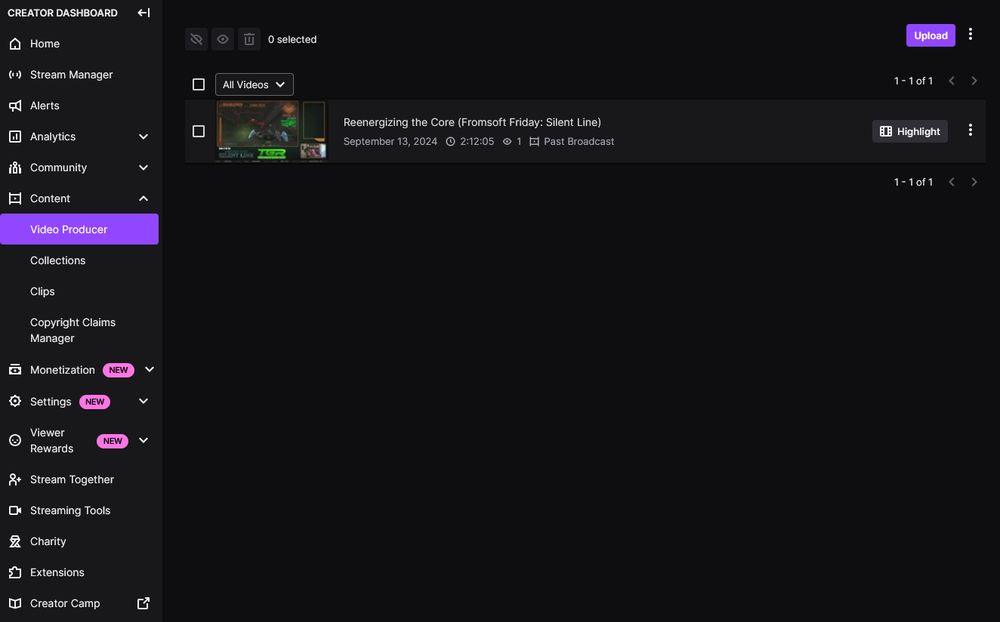Open Stream Together in the sidebar
The height and width of the screenshot is (622, 1000).
[x=70, y=479]
